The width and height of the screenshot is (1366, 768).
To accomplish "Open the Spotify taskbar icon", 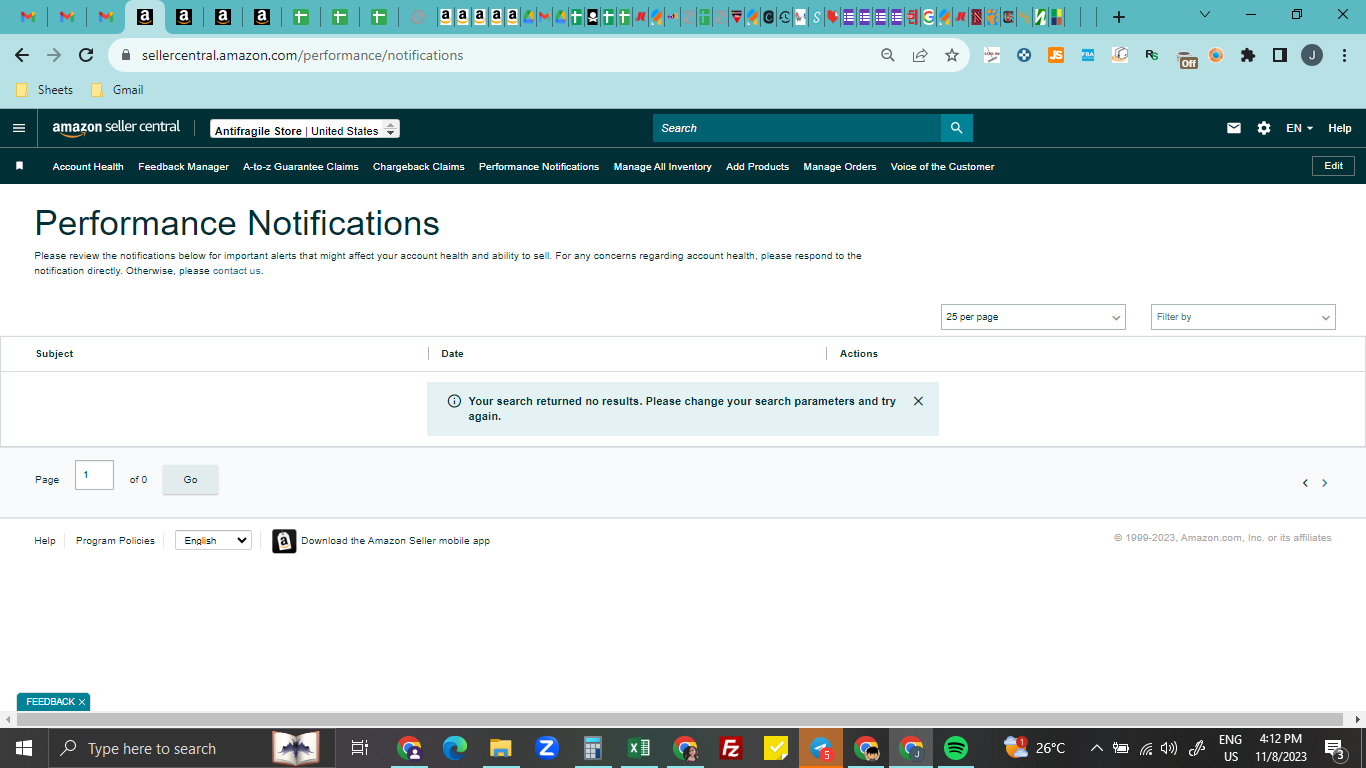I will tap(956, 748).
